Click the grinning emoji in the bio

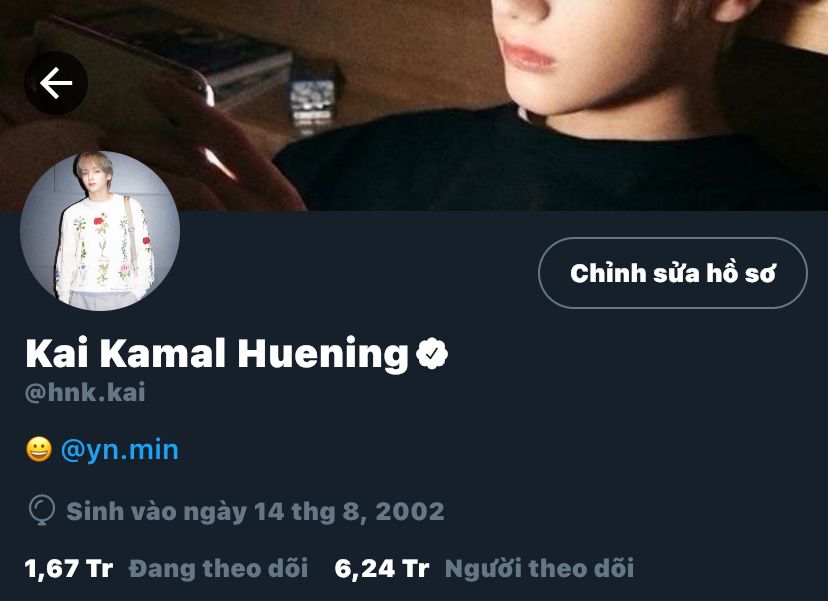(x=39, y=449)
